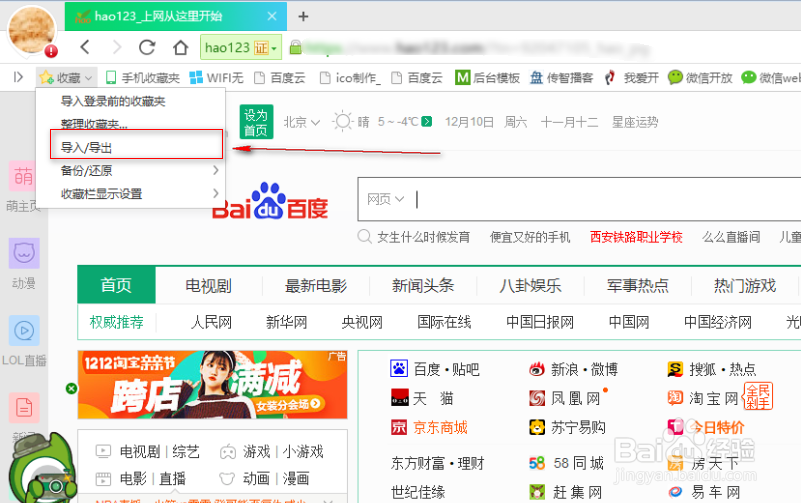Screen dimensions: 801x503
Task: Switch to the 热门游戏 tab
Action: coord(745,285)
